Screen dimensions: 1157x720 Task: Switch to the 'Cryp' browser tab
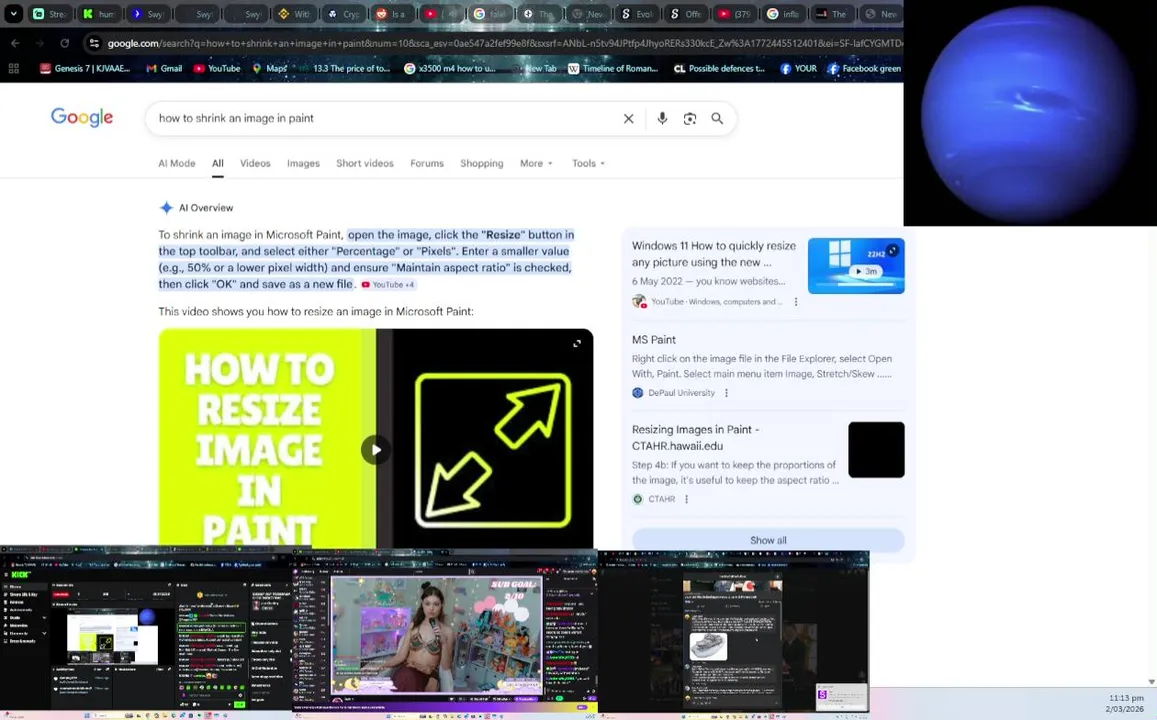(x=342, y=13)
